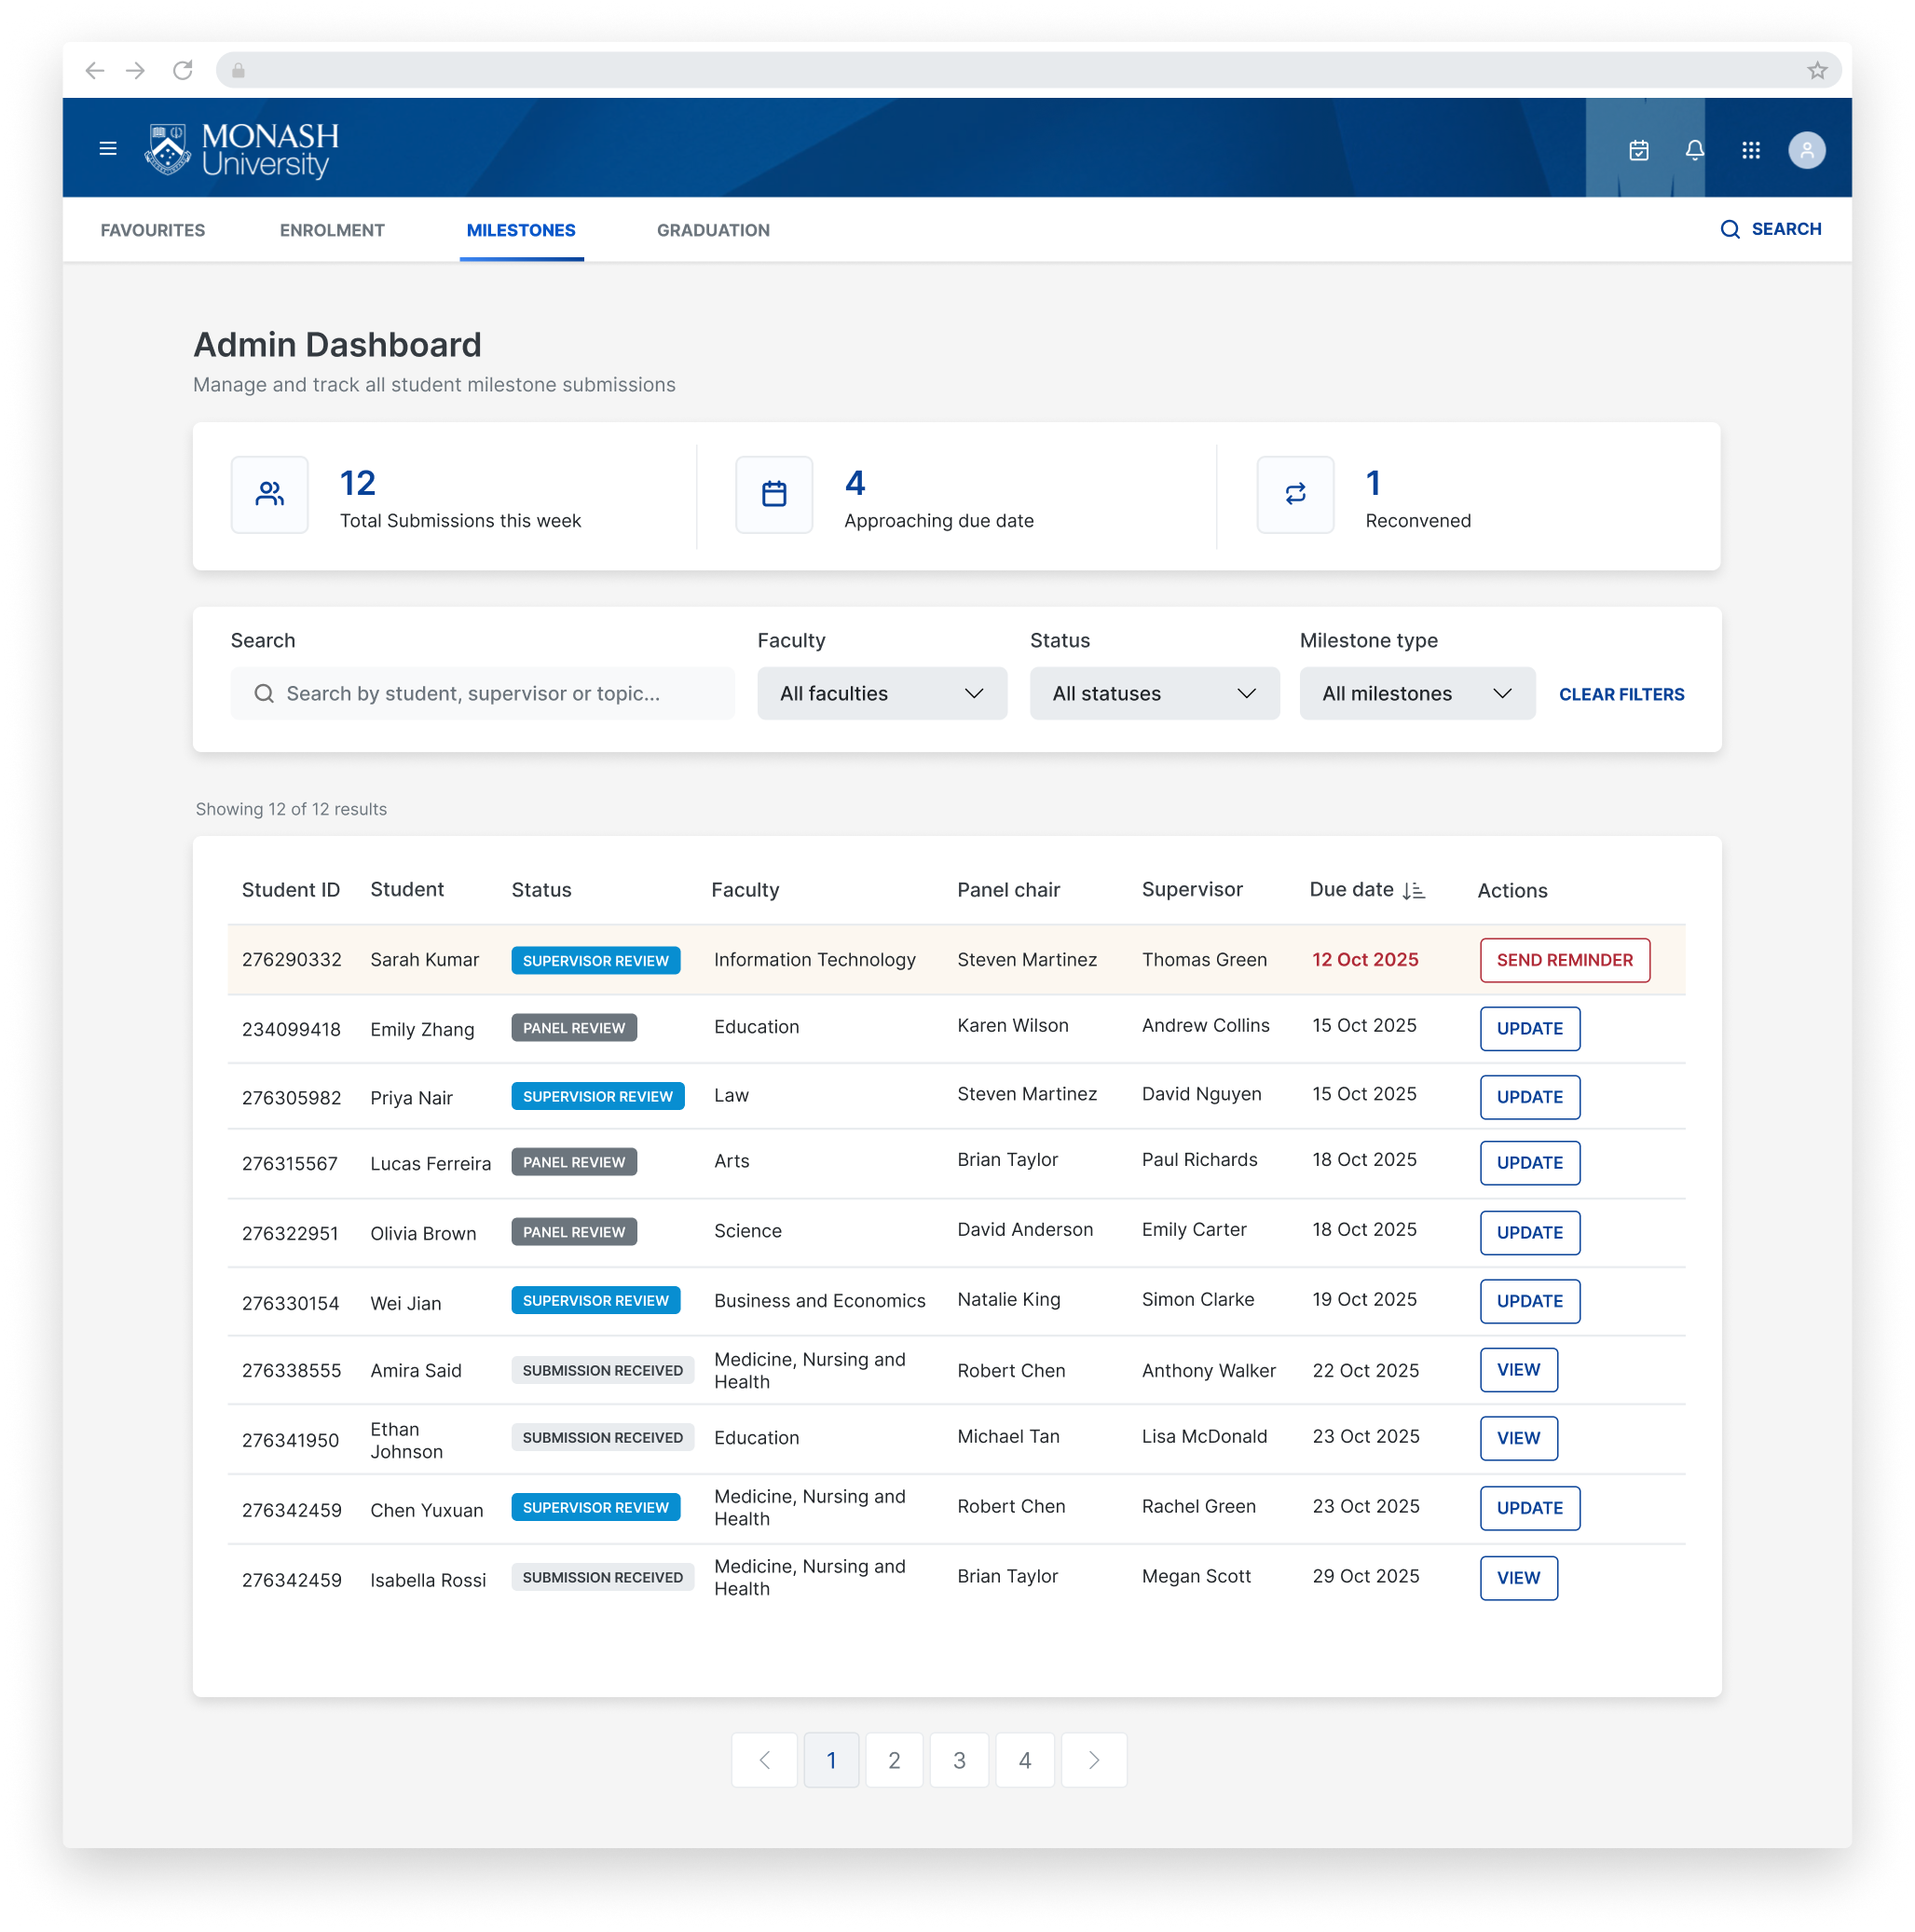Click inside the student search field
The height and width of the screenshot is (1932, 1915).
[x=483, y=693]
